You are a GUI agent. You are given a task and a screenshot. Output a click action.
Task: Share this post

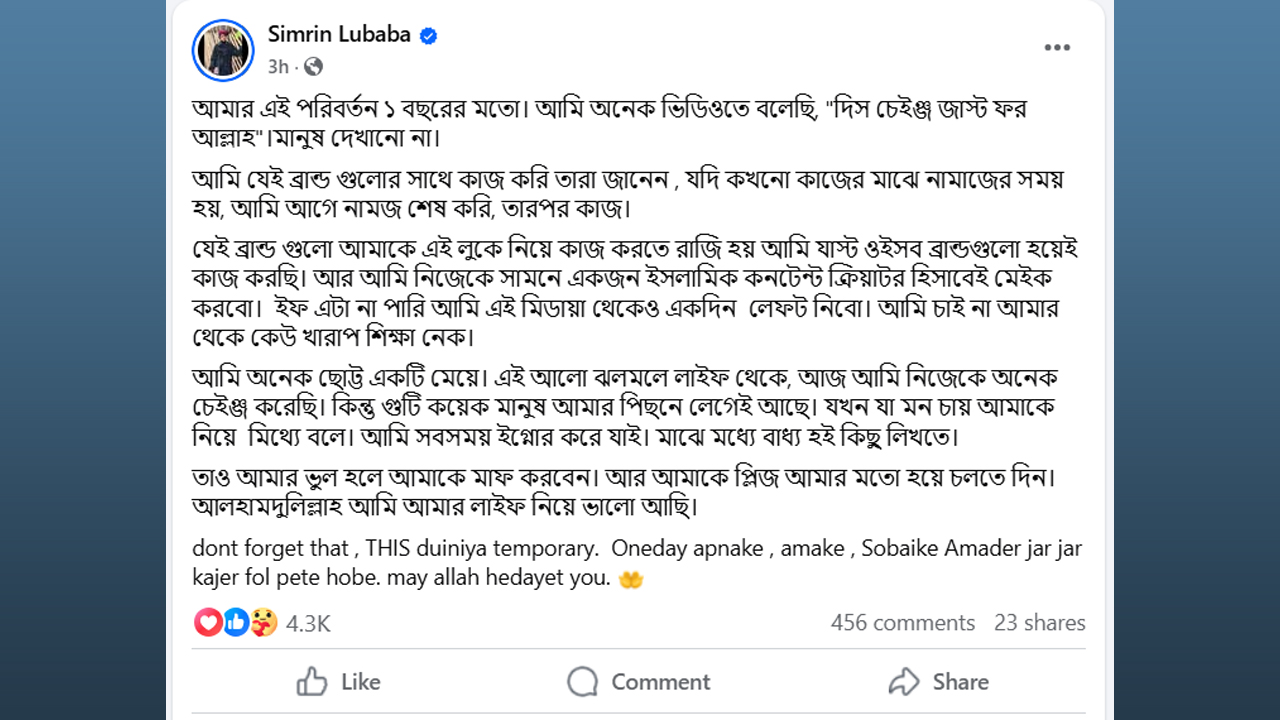click(x=938, y=682)
